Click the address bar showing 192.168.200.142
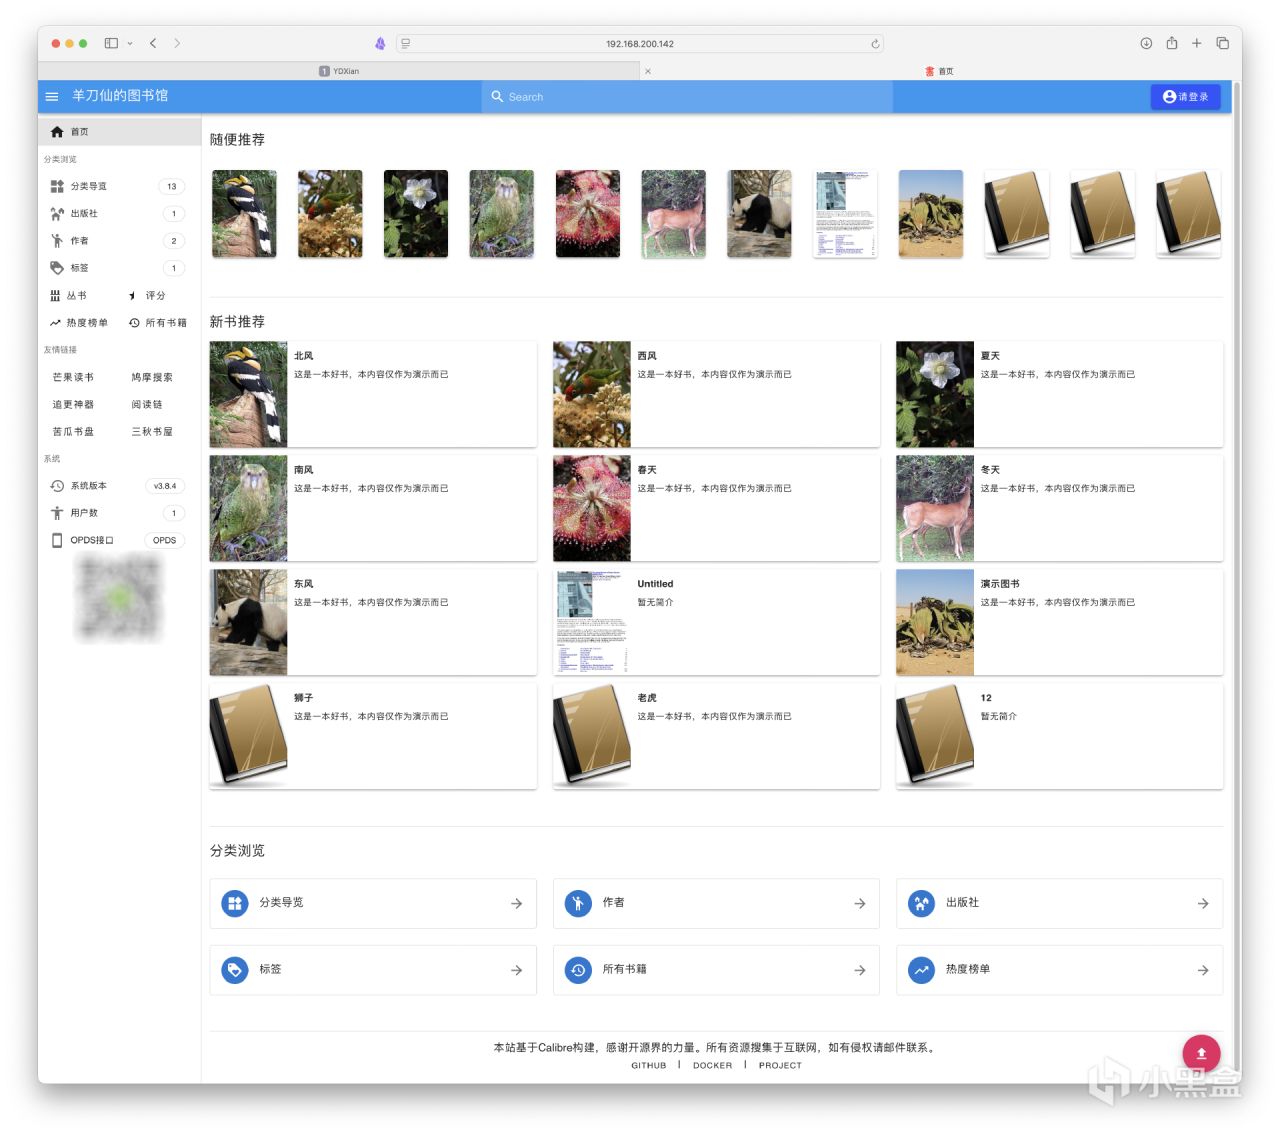The height and width of the screenshot is (1134, 1280). [640, 44]
